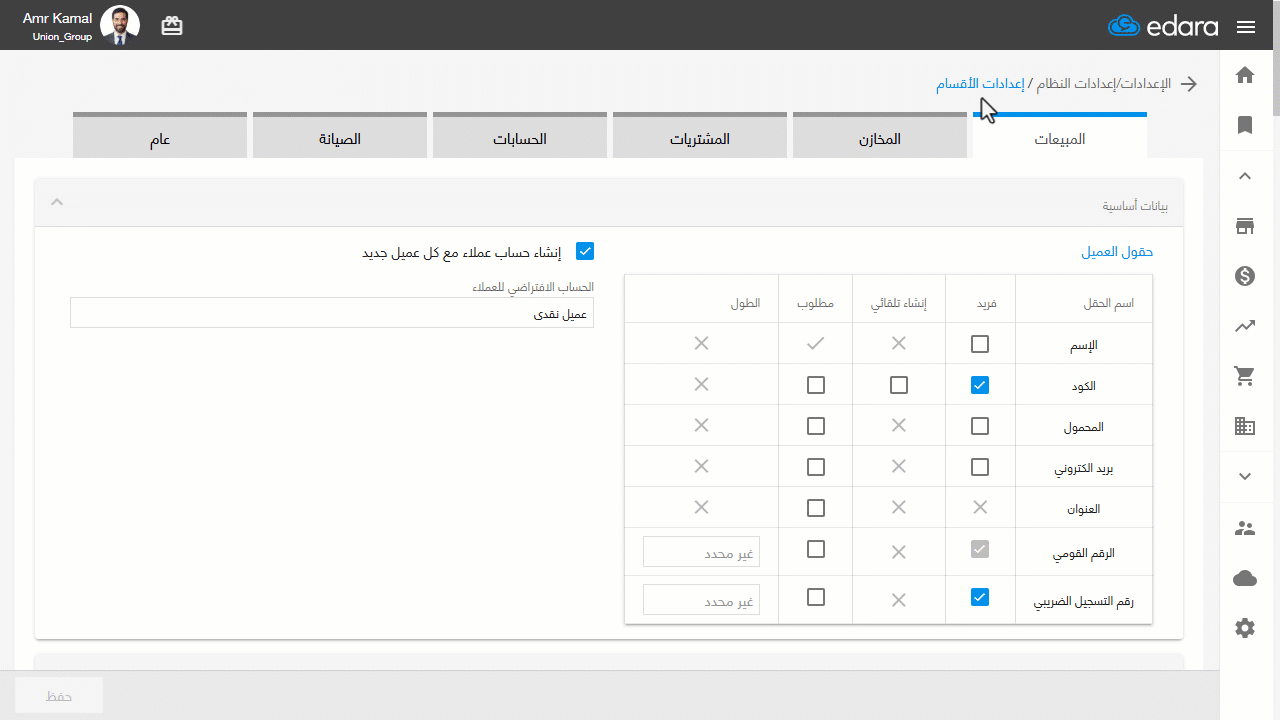Collapse the بيانات أساسية section with chevron
Viewport: 1280px width, 720px height.
[x=57, y=202]
